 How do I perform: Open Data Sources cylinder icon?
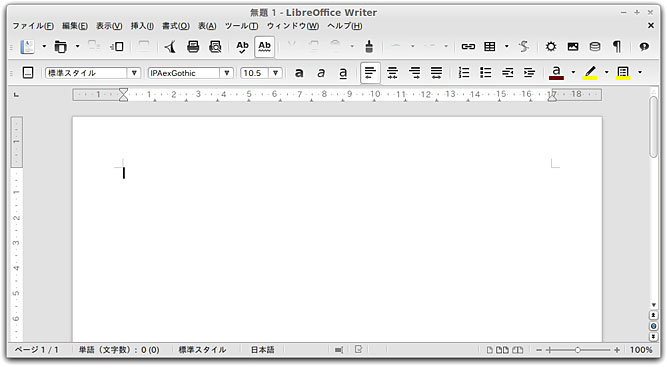pyautogui.click(x=595, y=46)
